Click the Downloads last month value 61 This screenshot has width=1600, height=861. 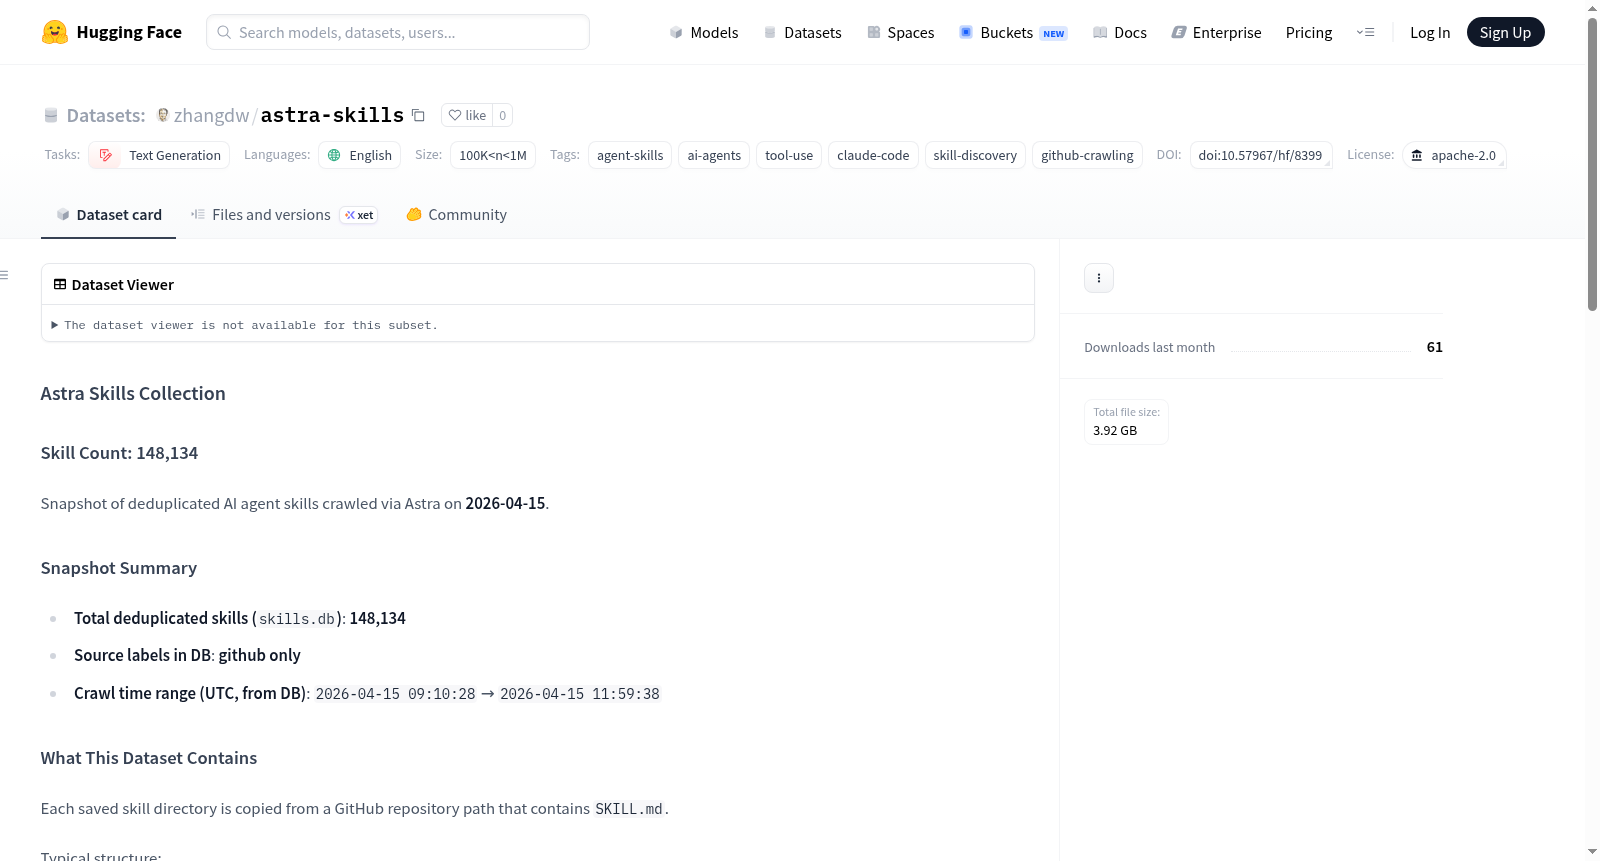point(1435,347)
